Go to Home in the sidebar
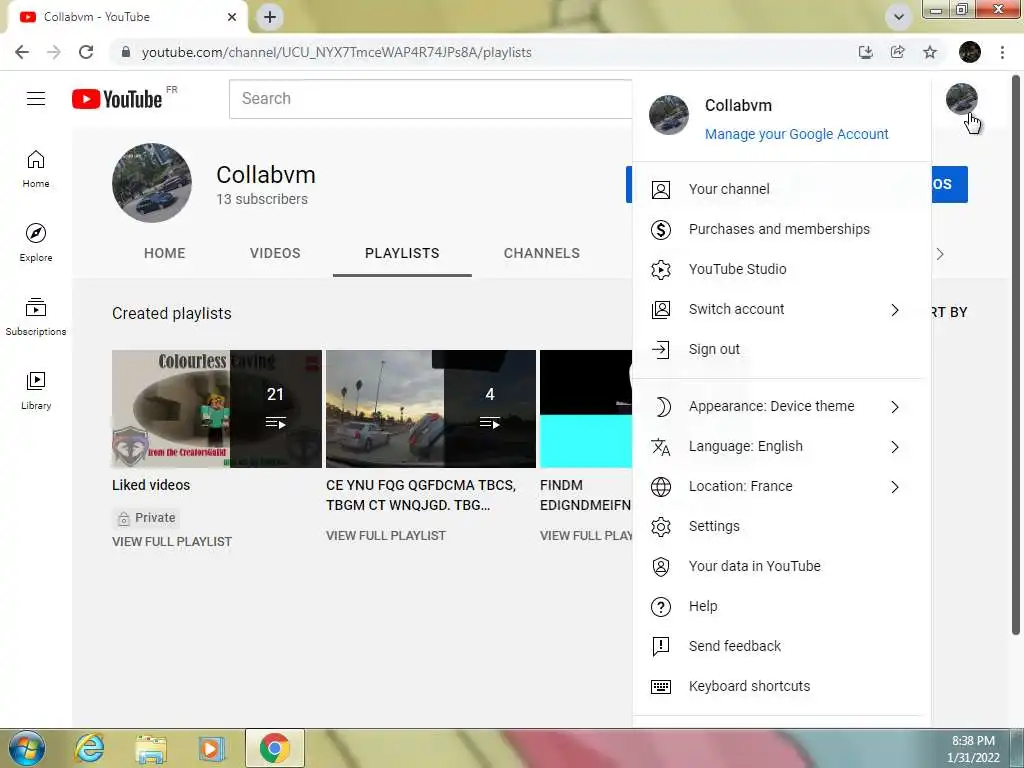The width and height of the screenshot is (1024, 768). pyautogui.click(x=36, y=168)
